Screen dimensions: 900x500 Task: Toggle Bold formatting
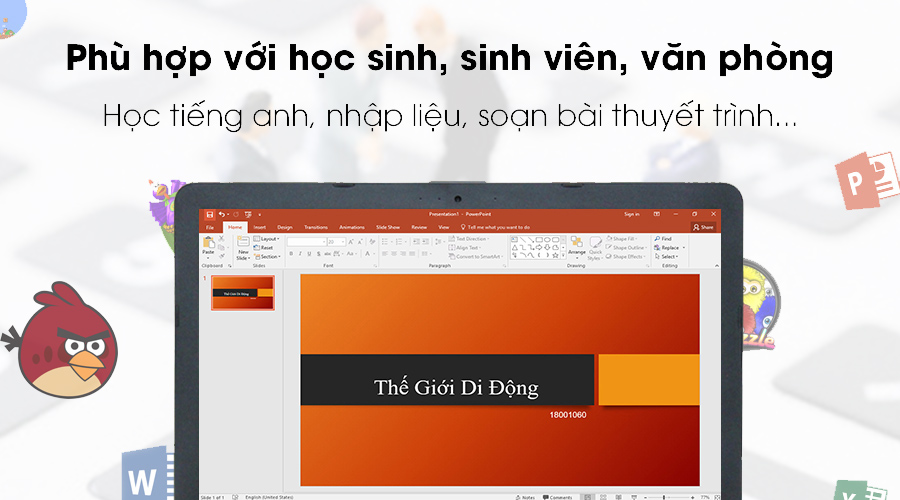pos(291,254)
